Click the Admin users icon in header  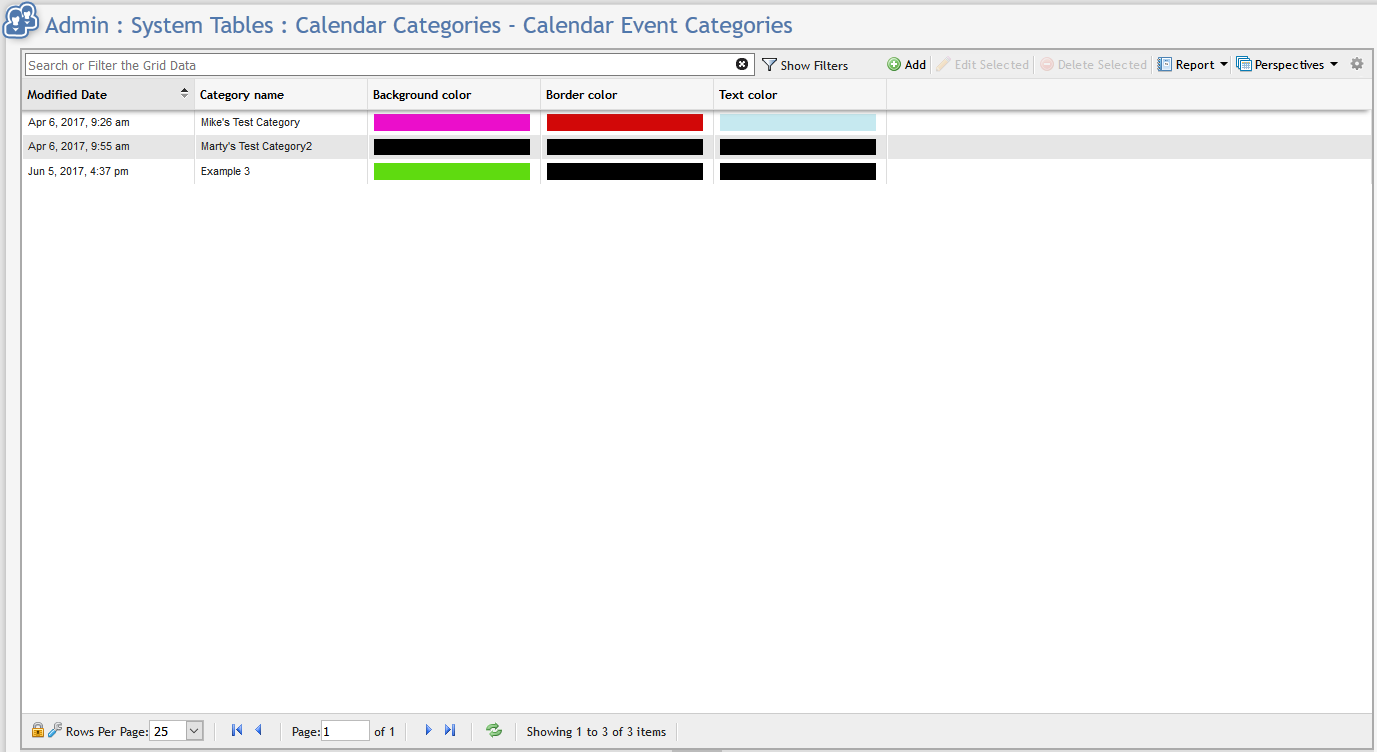21,24
